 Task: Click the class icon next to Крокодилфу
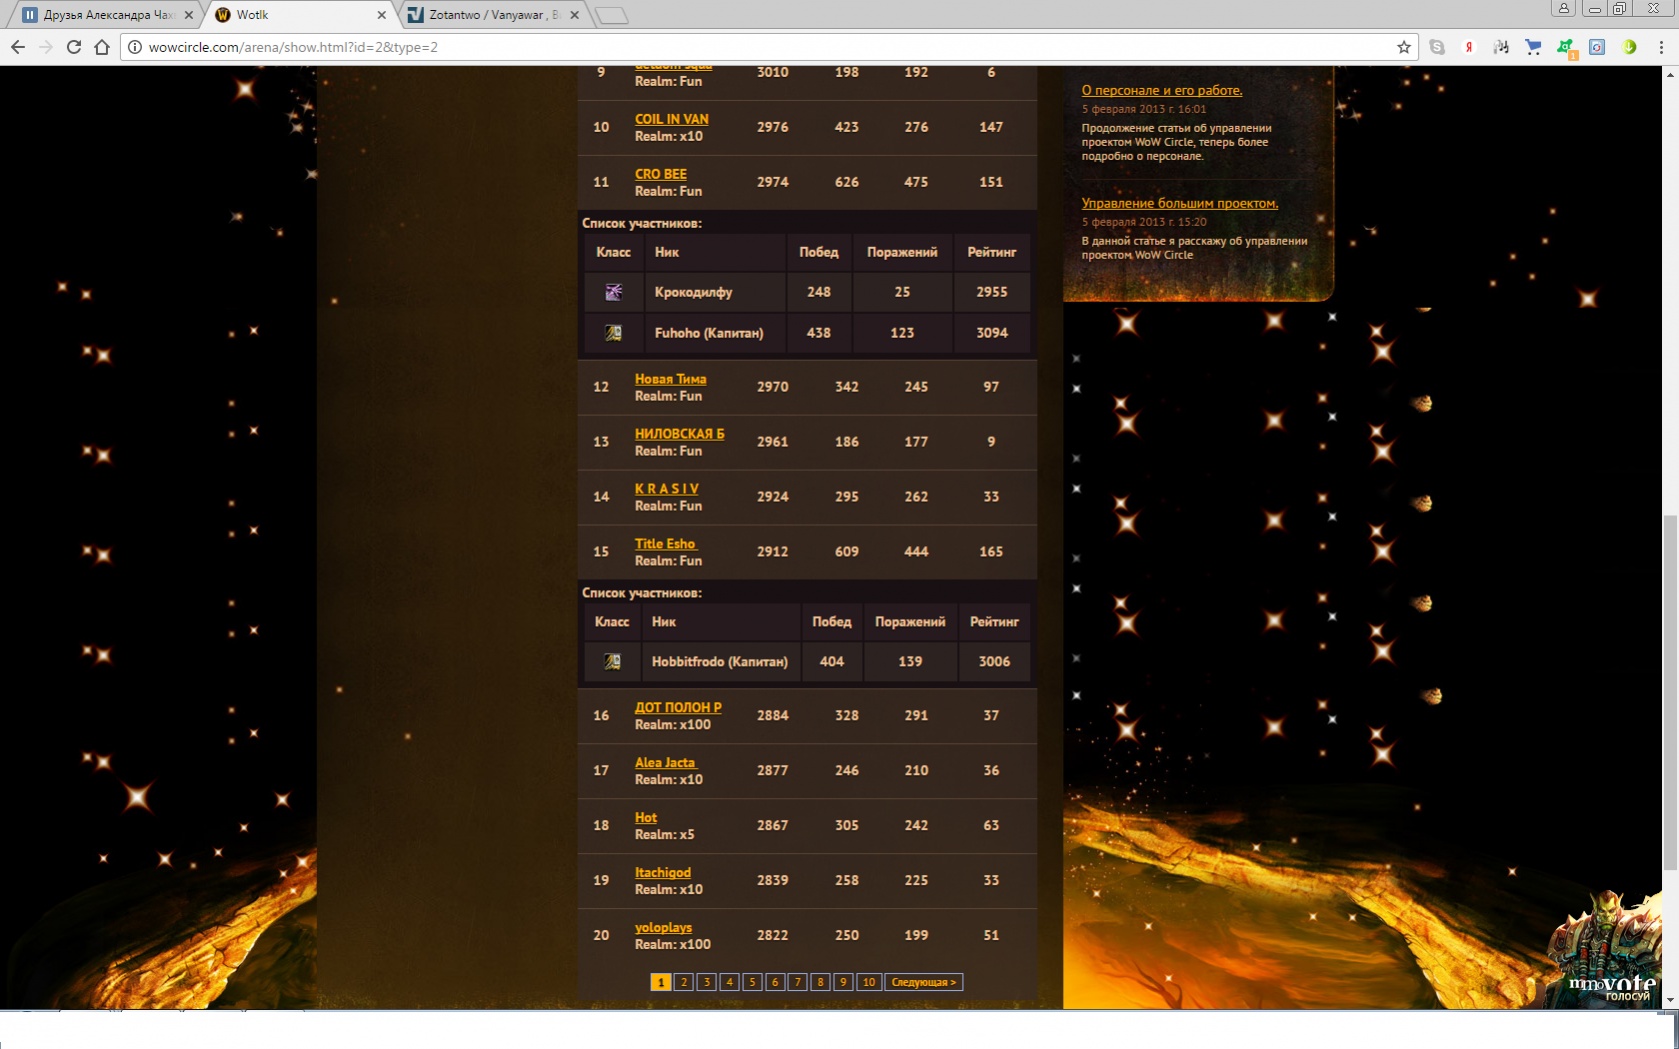613,292
